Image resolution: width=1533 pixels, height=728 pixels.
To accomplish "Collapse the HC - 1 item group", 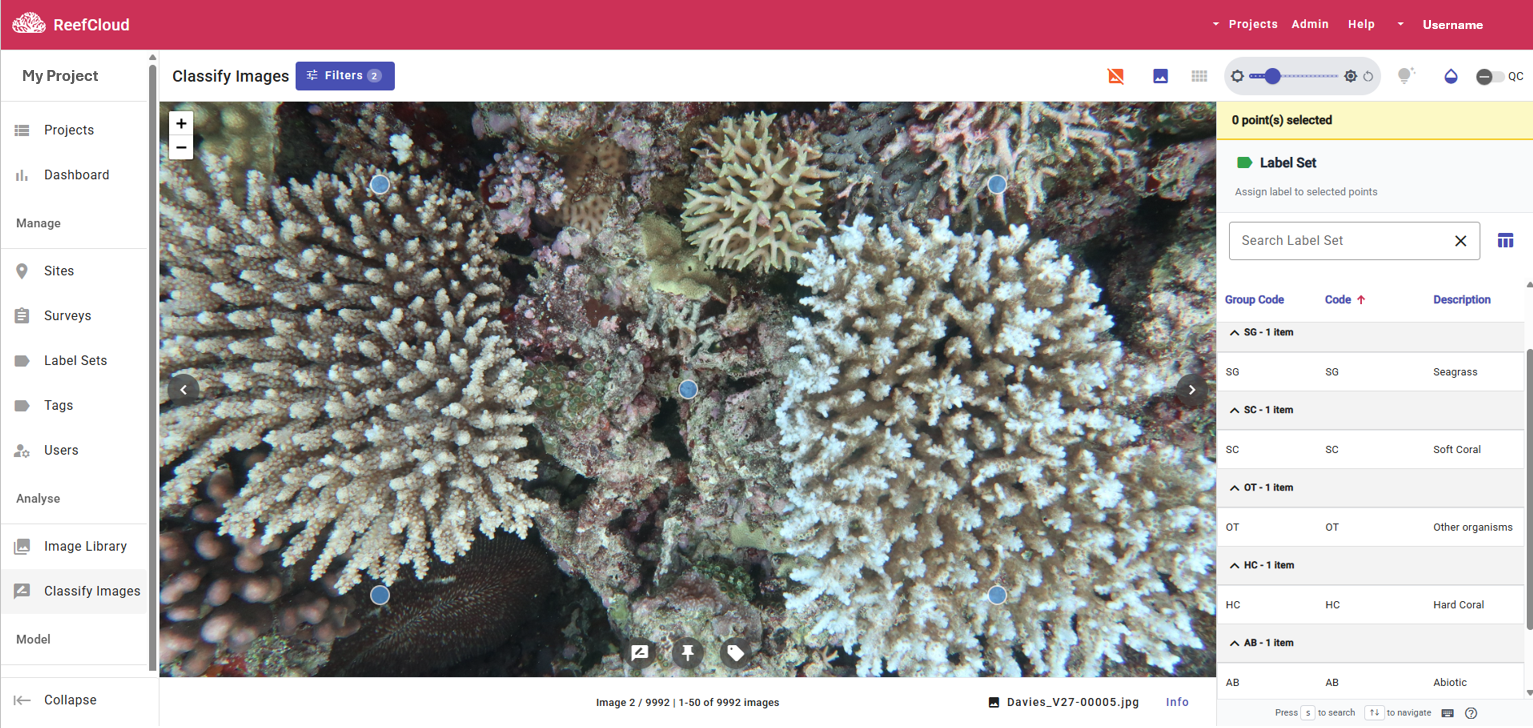I will (1234, 566).
